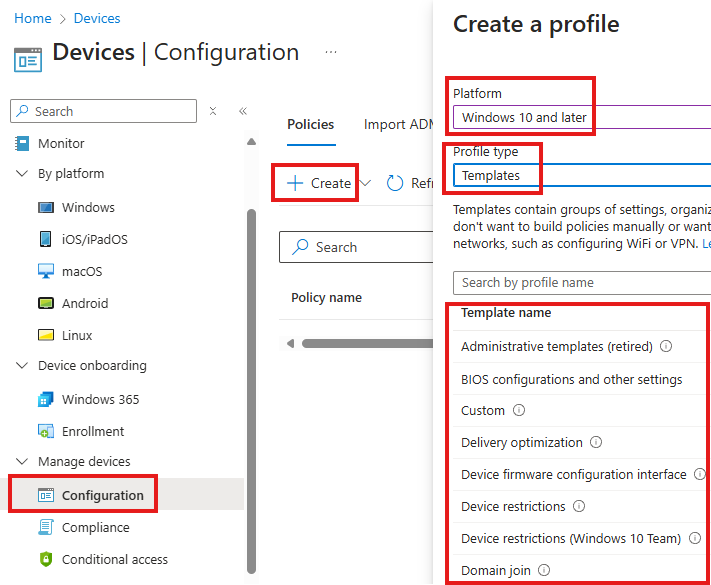This screenshot has width=711, height=585.
Task: Open the Windows 365 icon entry
Action: coord(45,400)
